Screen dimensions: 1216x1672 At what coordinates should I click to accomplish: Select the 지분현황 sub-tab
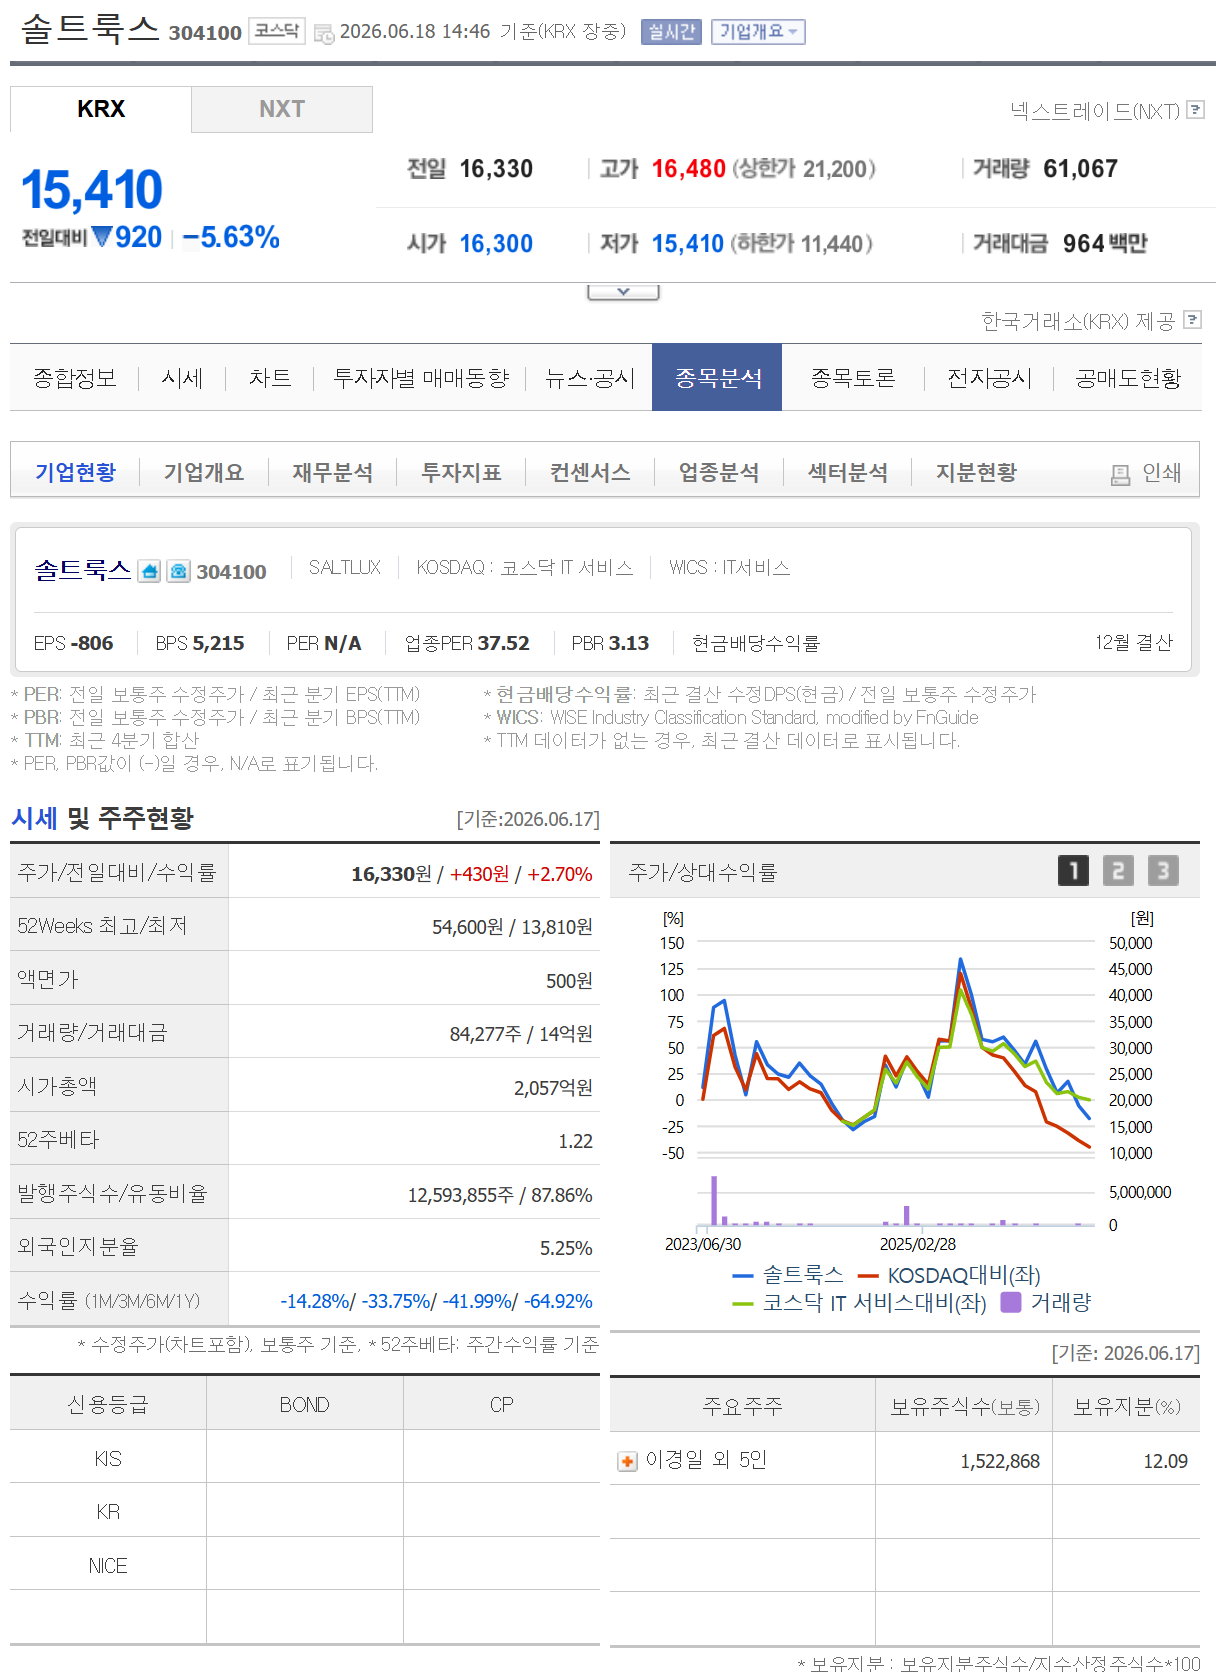coord(976,472)
